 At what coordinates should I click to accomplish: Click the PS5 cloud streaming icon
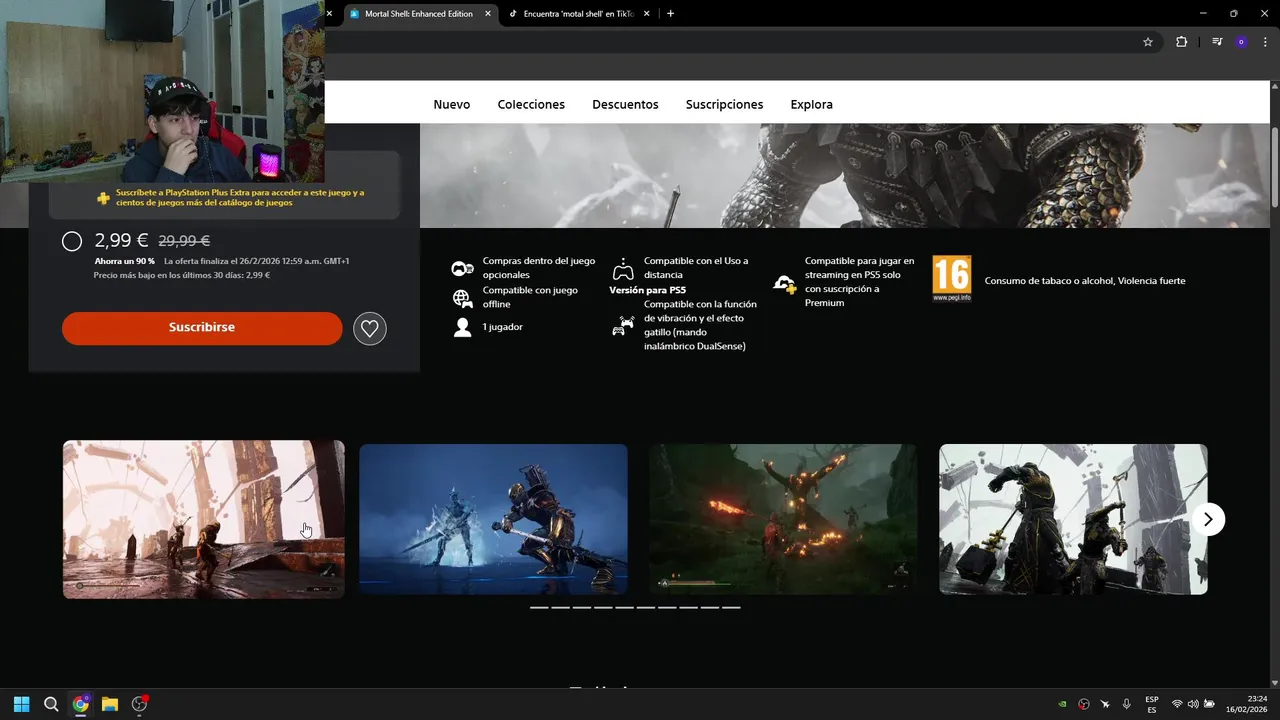[785, 283]
